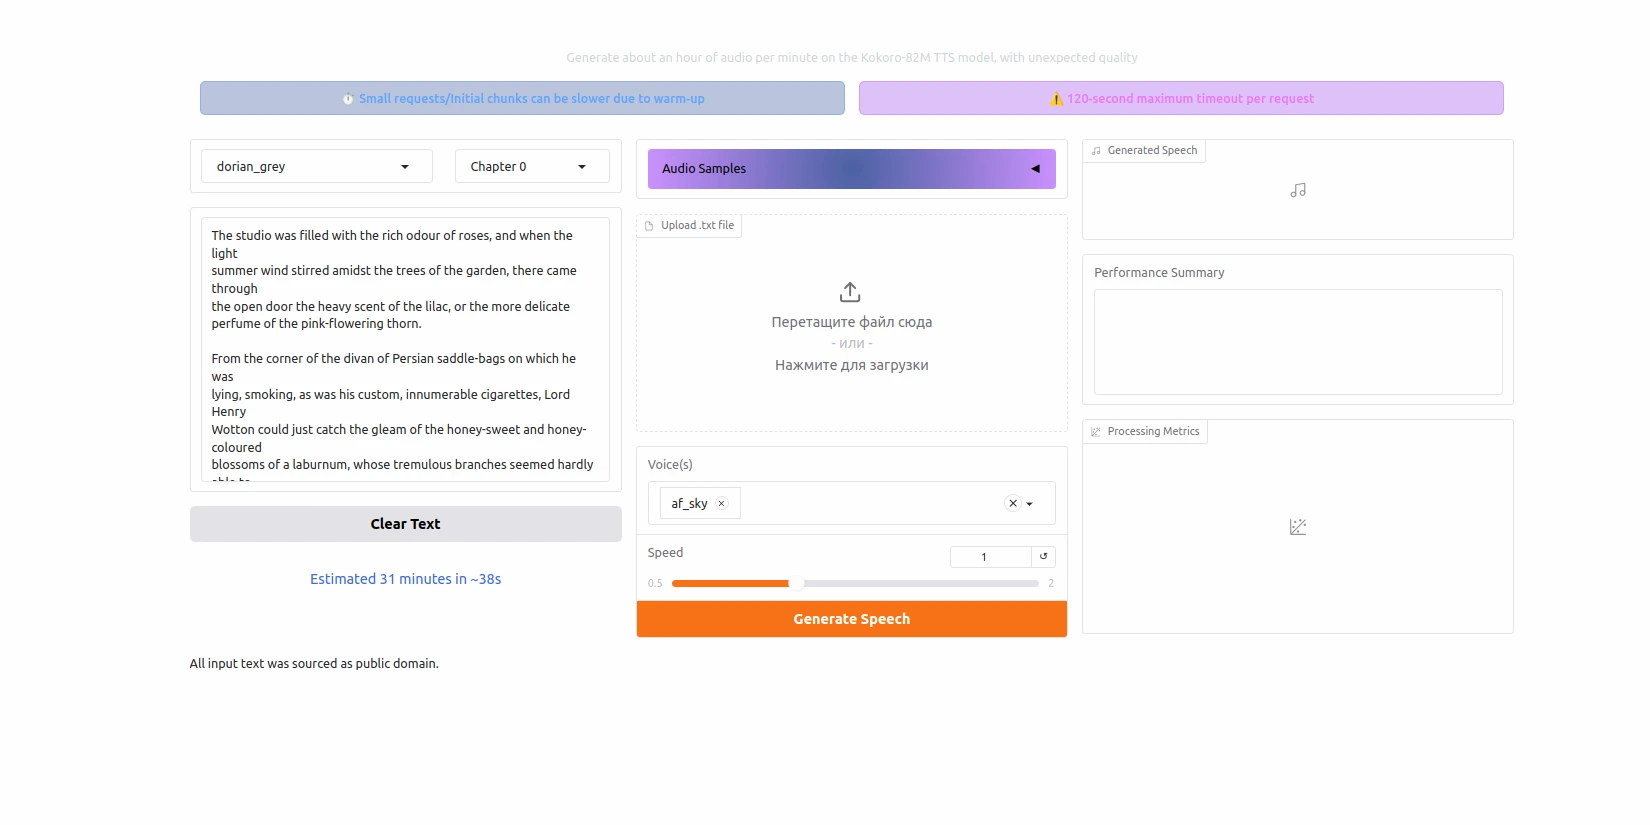Click the chart icon in Processing Metrics
The width and height of the screenshot is (1650, 825).
[x=1297, y=527]
